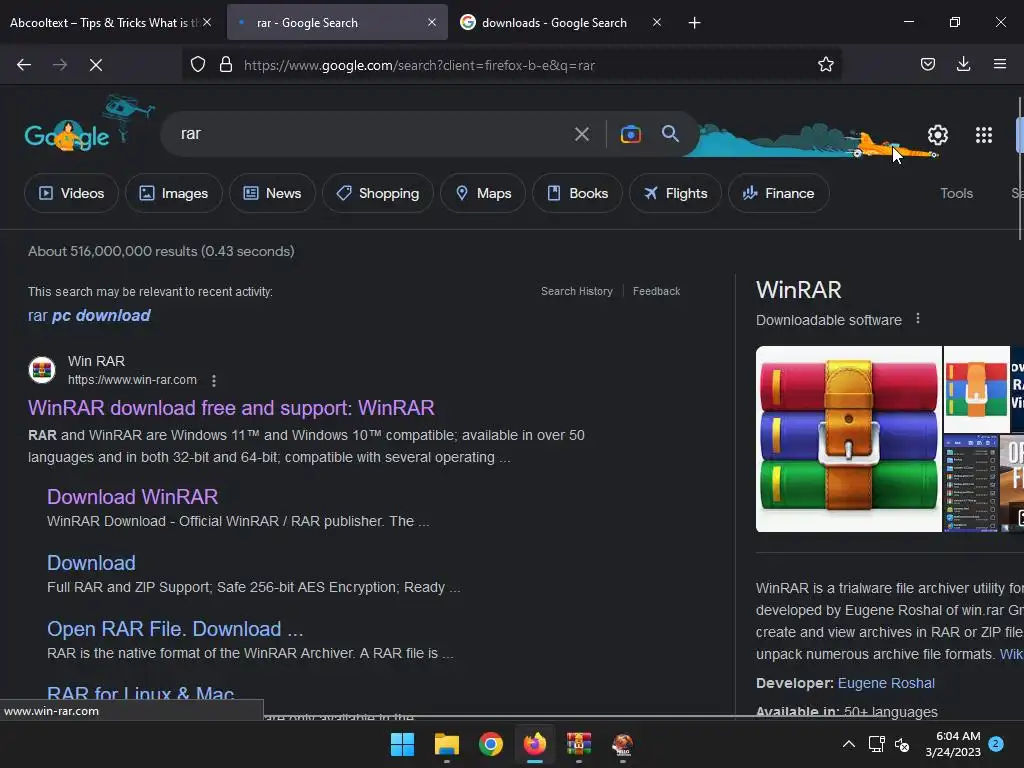Close the downloads - Google Search tab
The height and width of the screenshot is (768, 1024).
657,22
